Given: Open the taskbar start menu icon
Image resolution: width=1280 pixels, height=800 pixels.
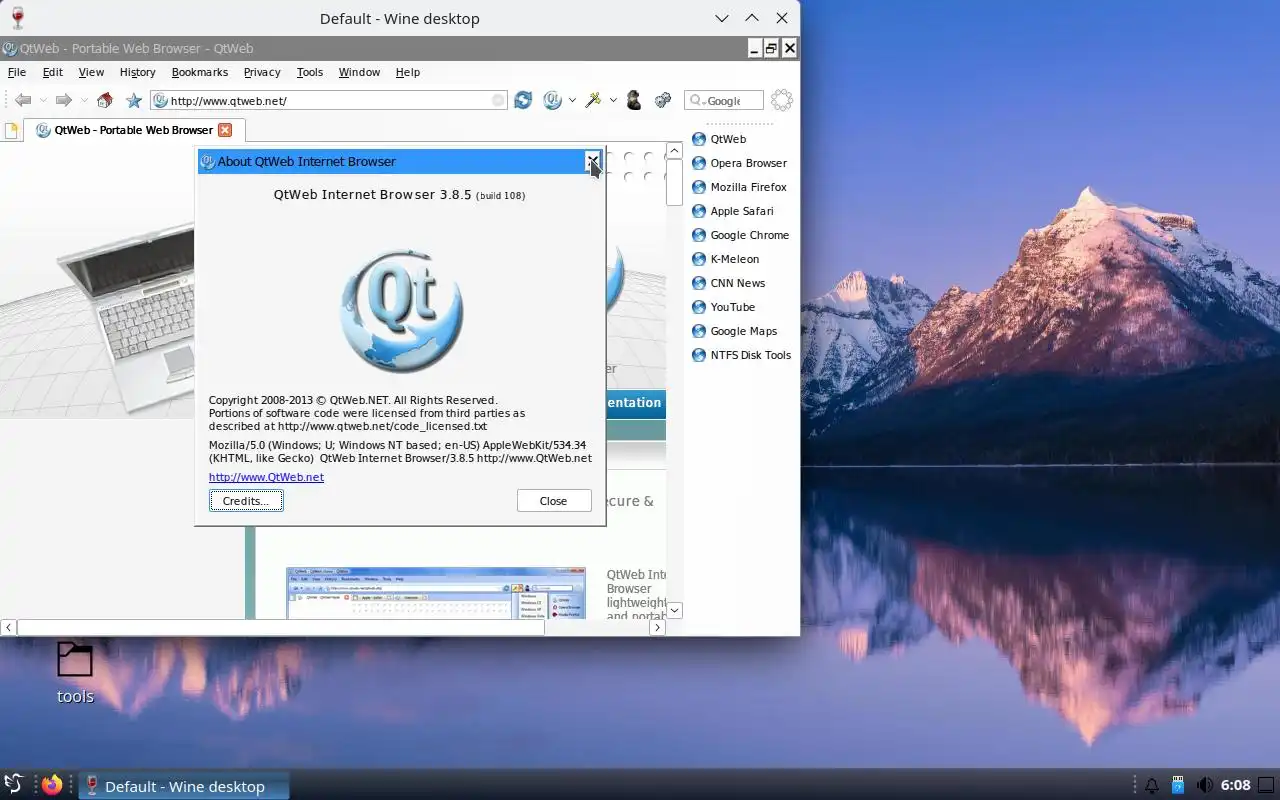Looking at the screenshot, I should tap(14, 785).
